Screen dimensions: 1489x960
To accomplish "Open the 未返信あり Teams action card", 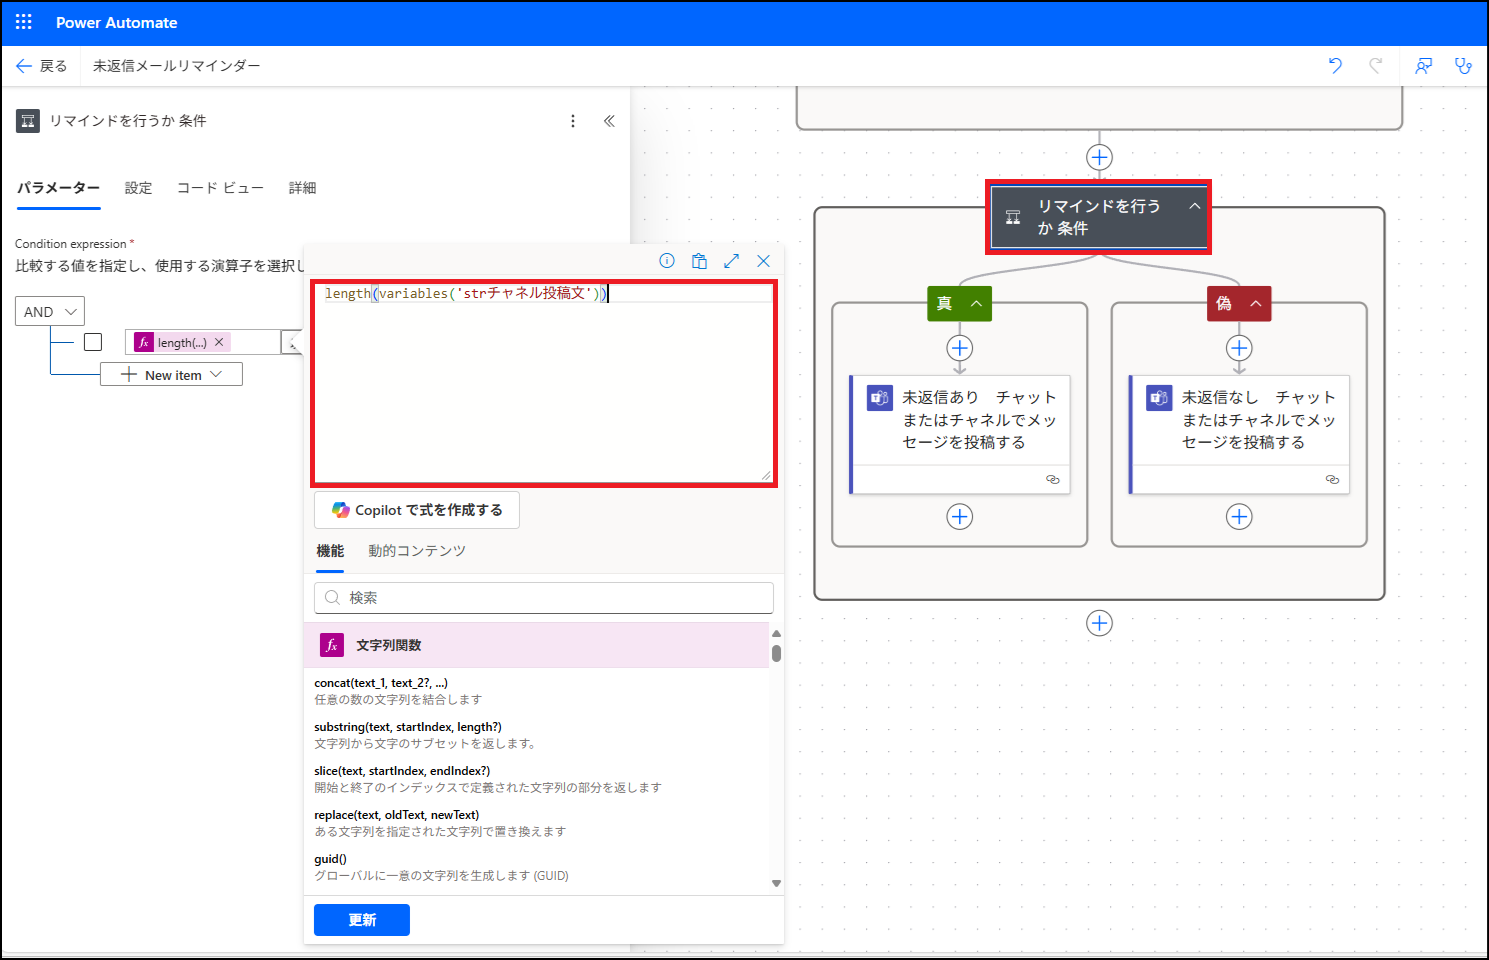I will pos(960,434).
